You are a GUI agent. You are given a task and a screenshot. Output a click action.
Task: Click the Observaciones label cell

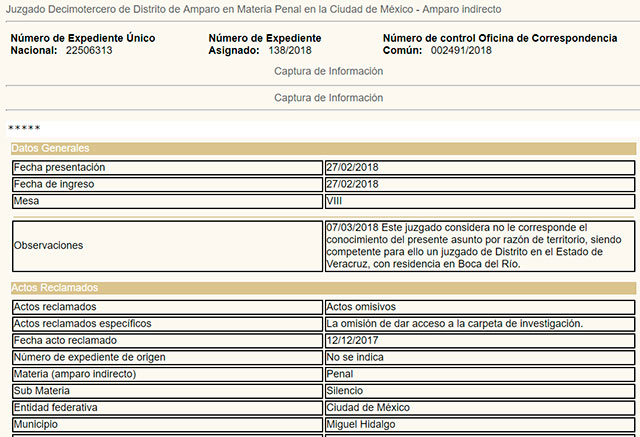point(166,245)
